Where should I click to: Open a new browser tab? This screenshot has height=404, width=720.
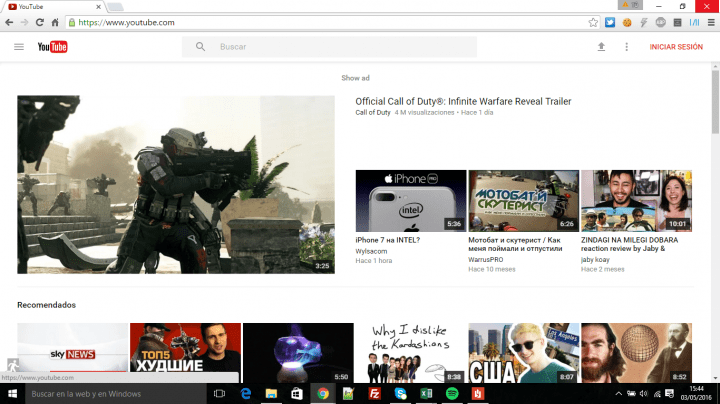(115, 7)
